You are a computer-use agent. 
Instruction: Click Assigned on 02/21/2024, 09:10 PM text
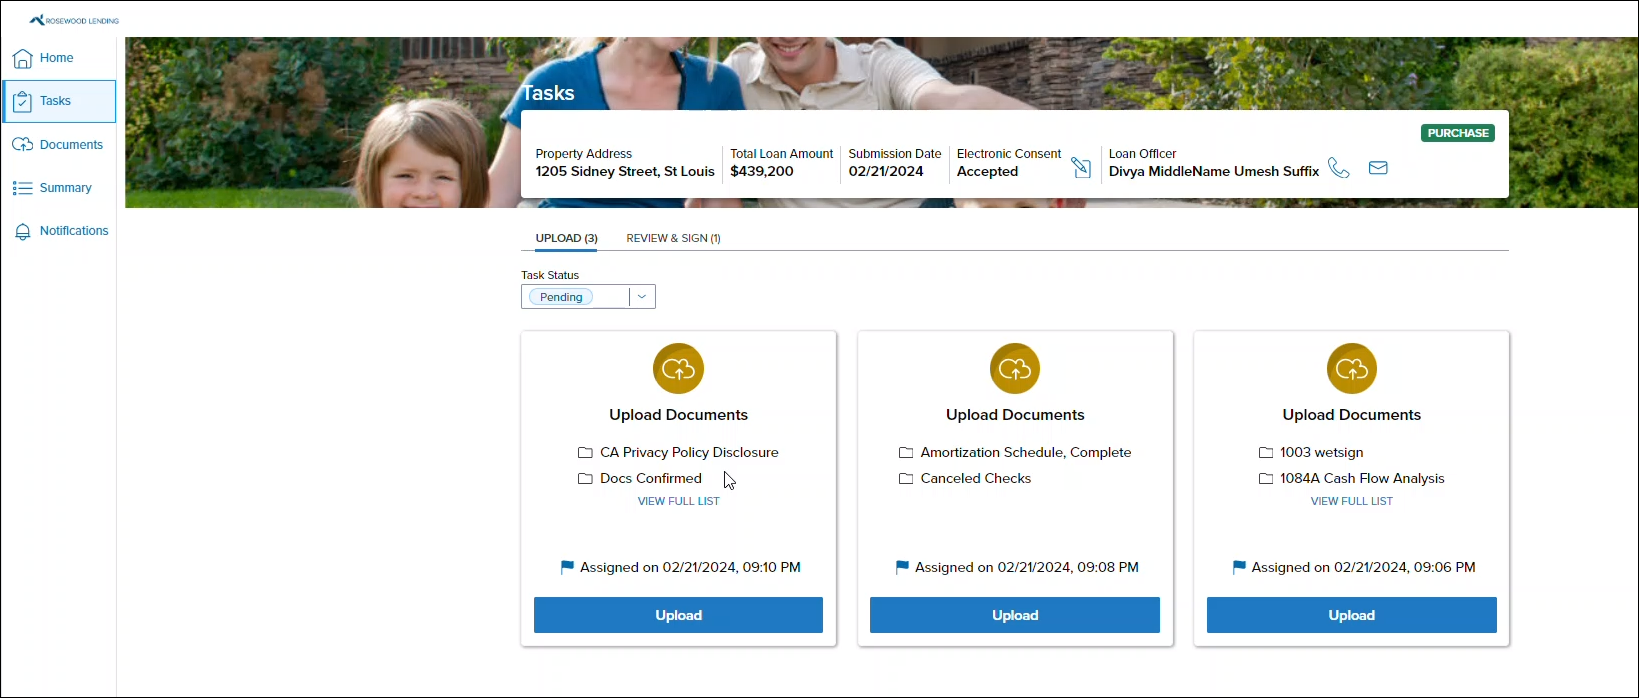click(690, 567)
